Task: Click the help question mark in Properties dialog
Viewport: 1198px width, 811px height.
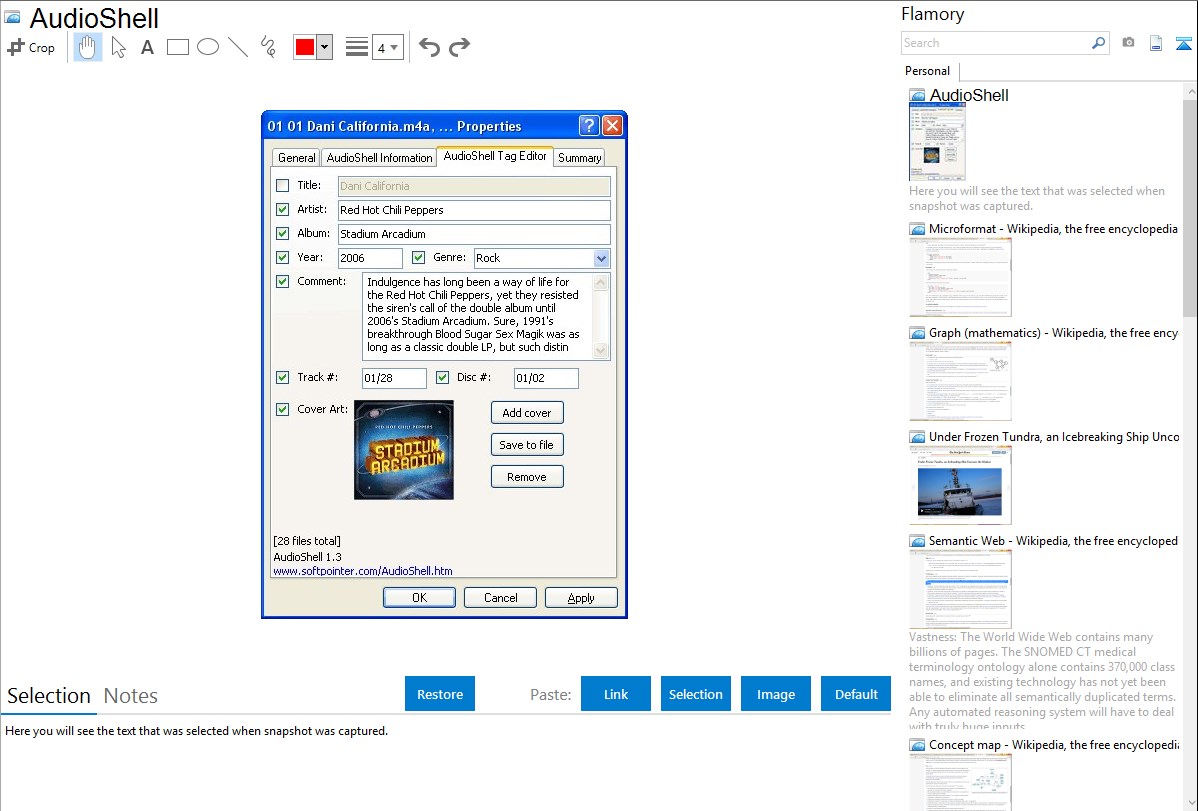Action: 589,125
